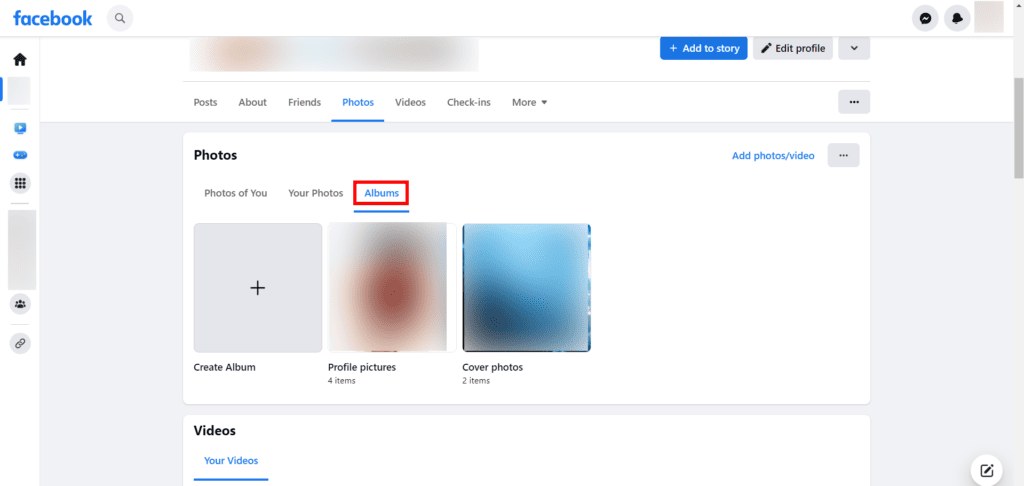Open profile tab bar three-dot menu
The height and width of the screenshot is (486, 1024).
tap(854, 102)
